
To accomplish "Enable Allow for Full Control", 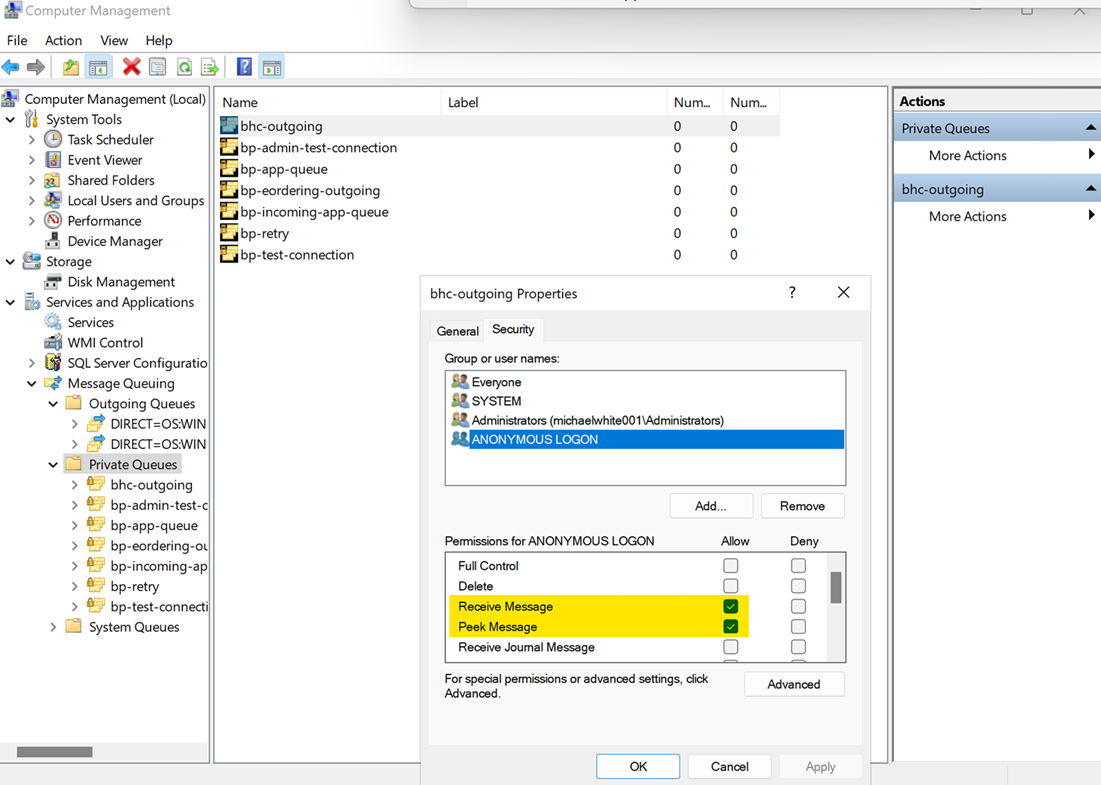I will point(731,566).
